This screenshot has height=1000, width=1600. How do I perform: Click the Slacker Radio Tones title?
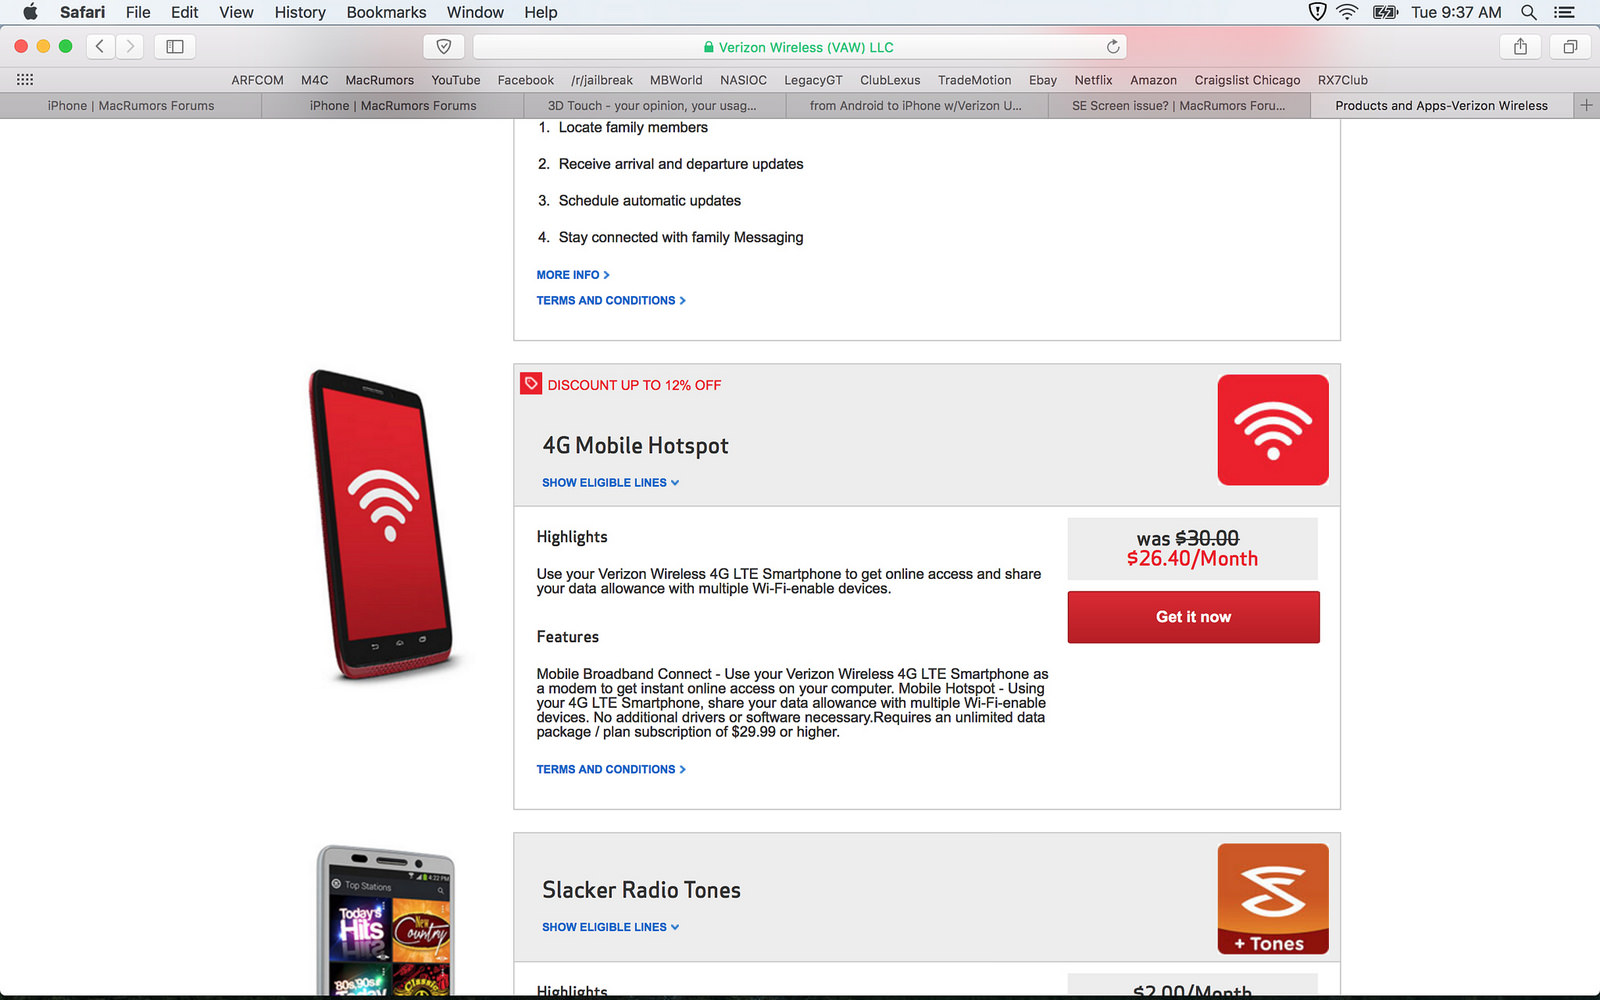pyautogui.click(x=641, y=890)
